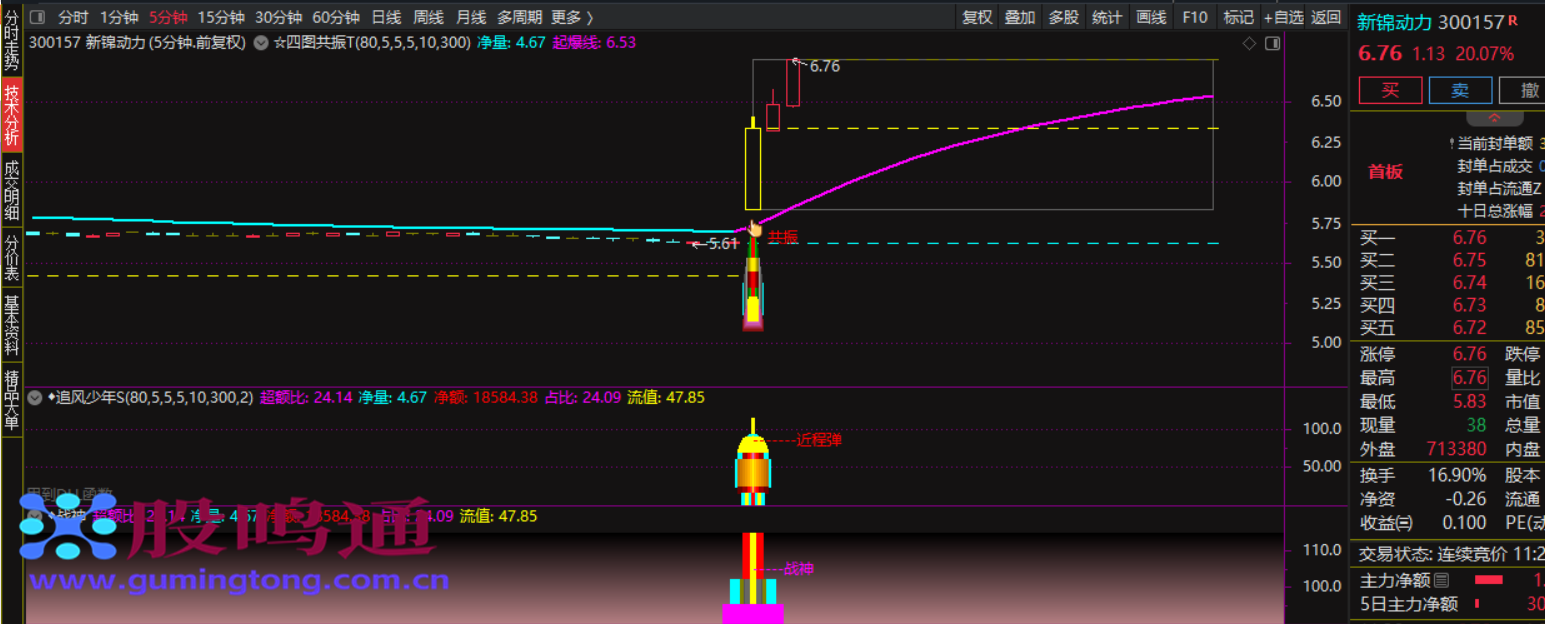
Task: Open the 技术分析 side tab
Action: tap(11, 117)
